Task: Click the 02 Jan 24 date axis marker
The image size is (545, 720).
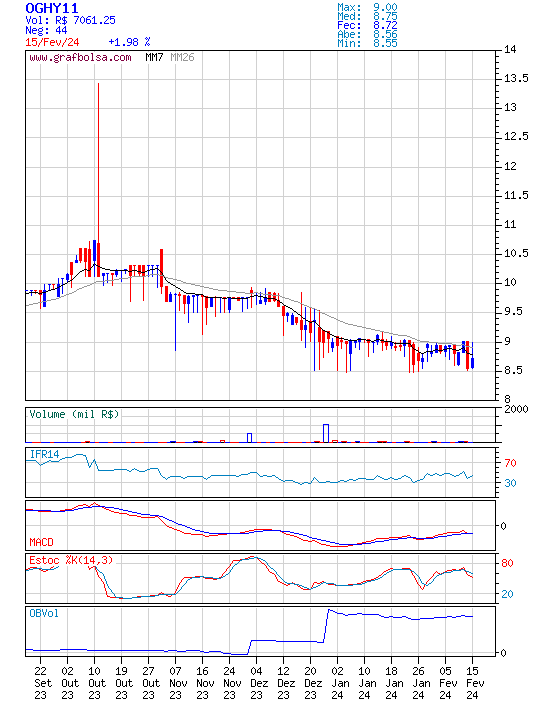Action: [337, 683]
